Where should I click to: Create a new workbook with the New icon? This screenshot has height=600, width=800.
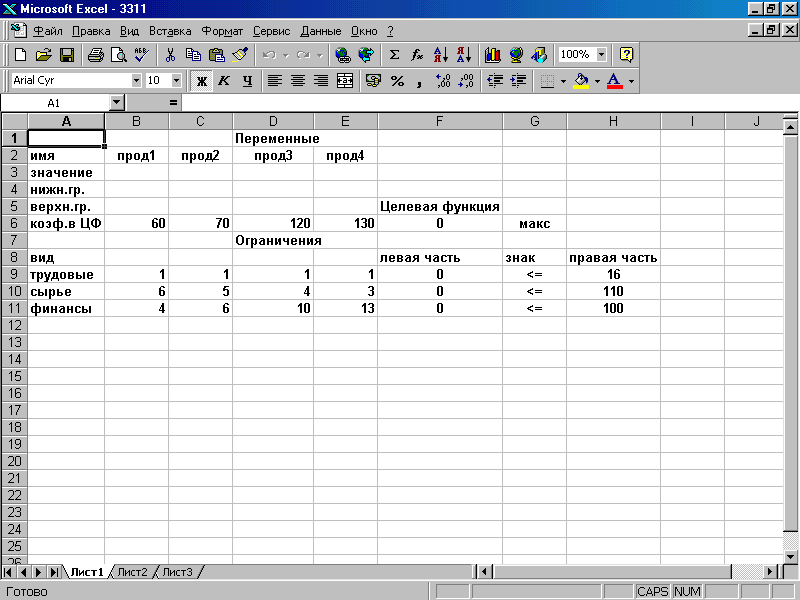pos(20,55)
